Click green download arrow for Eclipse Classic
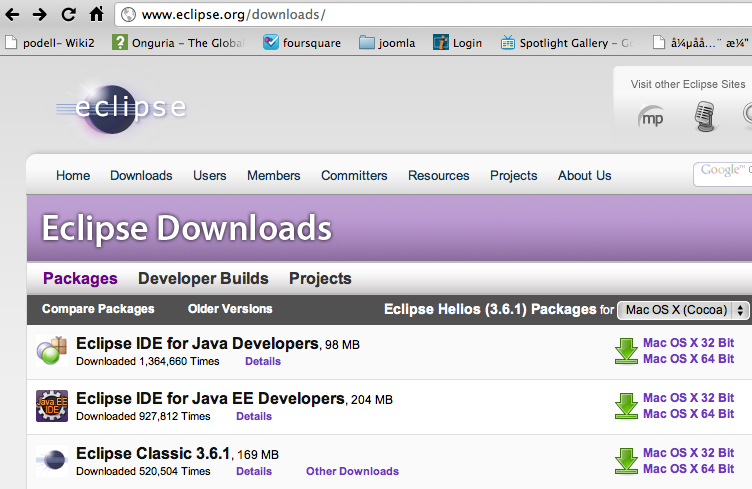Image resolution: width=752 pixels, height=489 pixels. (x=626, y=461)
